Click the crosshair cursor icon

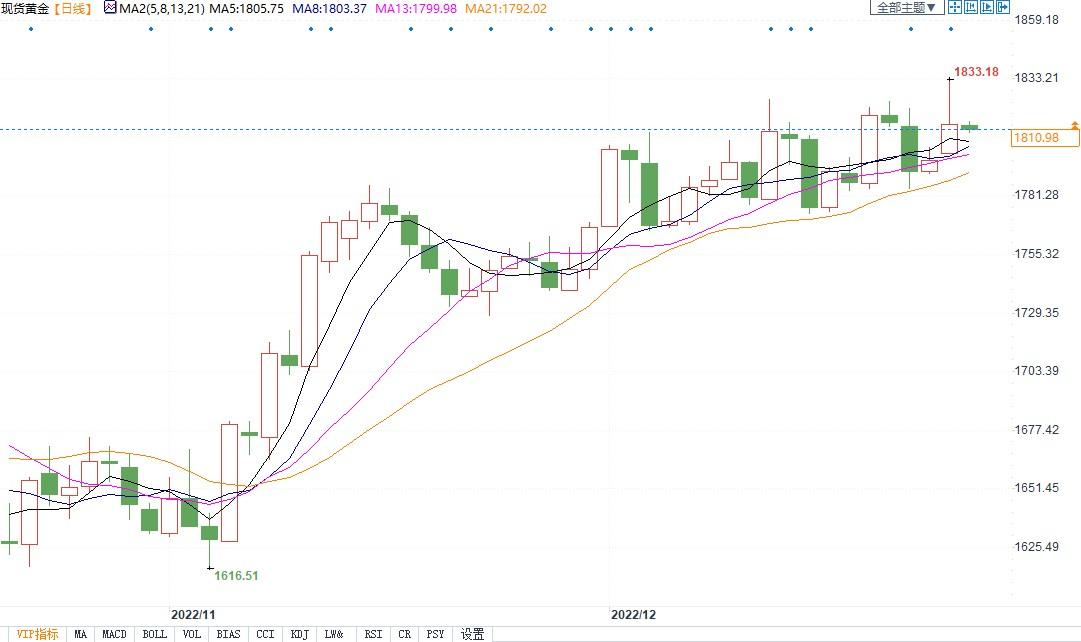[x=955, y=8]
